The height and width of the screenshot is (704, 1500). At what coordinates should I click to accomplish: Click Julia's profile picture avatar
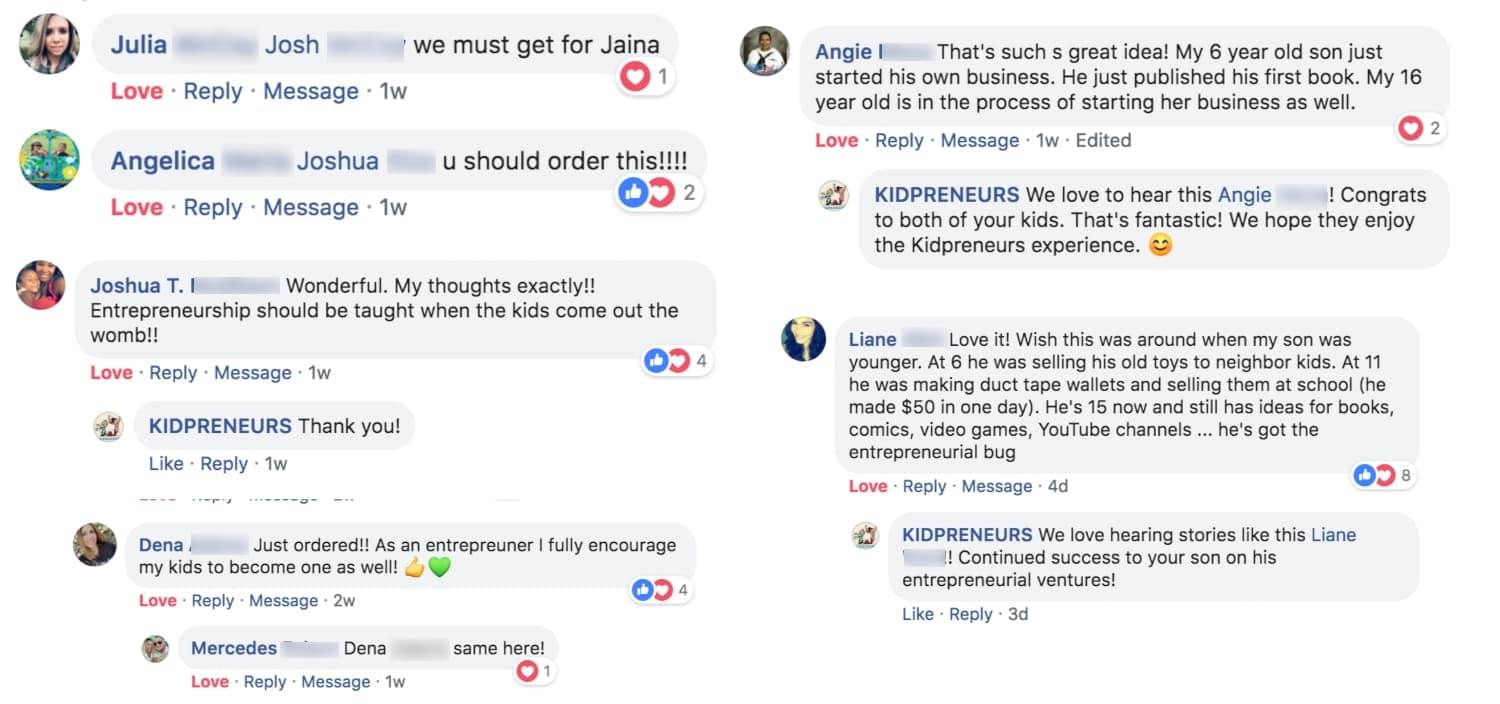(x=49, y=44)
